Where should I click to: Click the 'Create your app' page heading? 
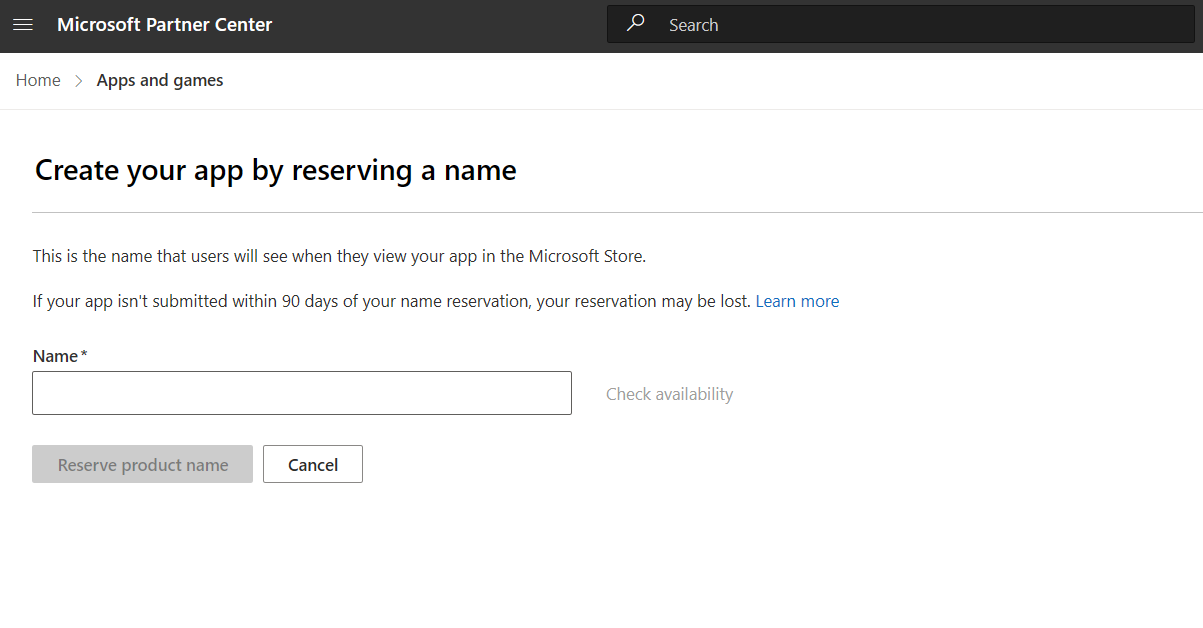point(276,170)
